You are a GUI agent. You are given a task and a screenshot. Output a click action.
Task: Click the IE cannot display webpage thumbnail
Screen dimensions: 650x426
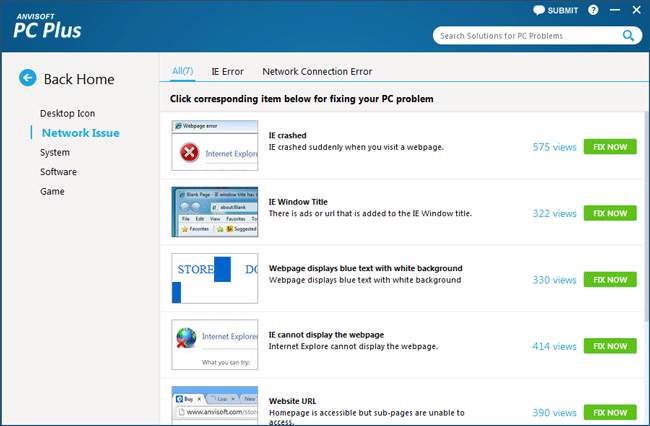tap(215, 345)
